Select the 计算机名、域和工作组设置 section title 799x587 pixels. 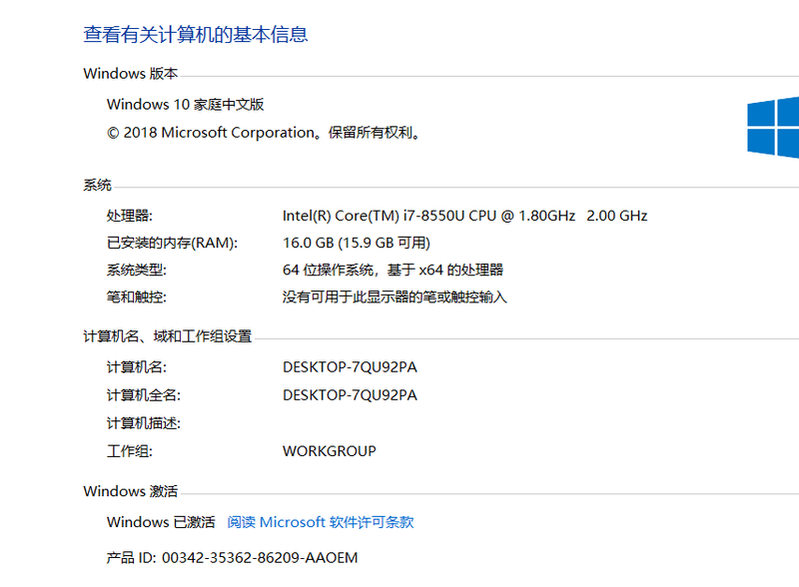click(x=168, y=336)
